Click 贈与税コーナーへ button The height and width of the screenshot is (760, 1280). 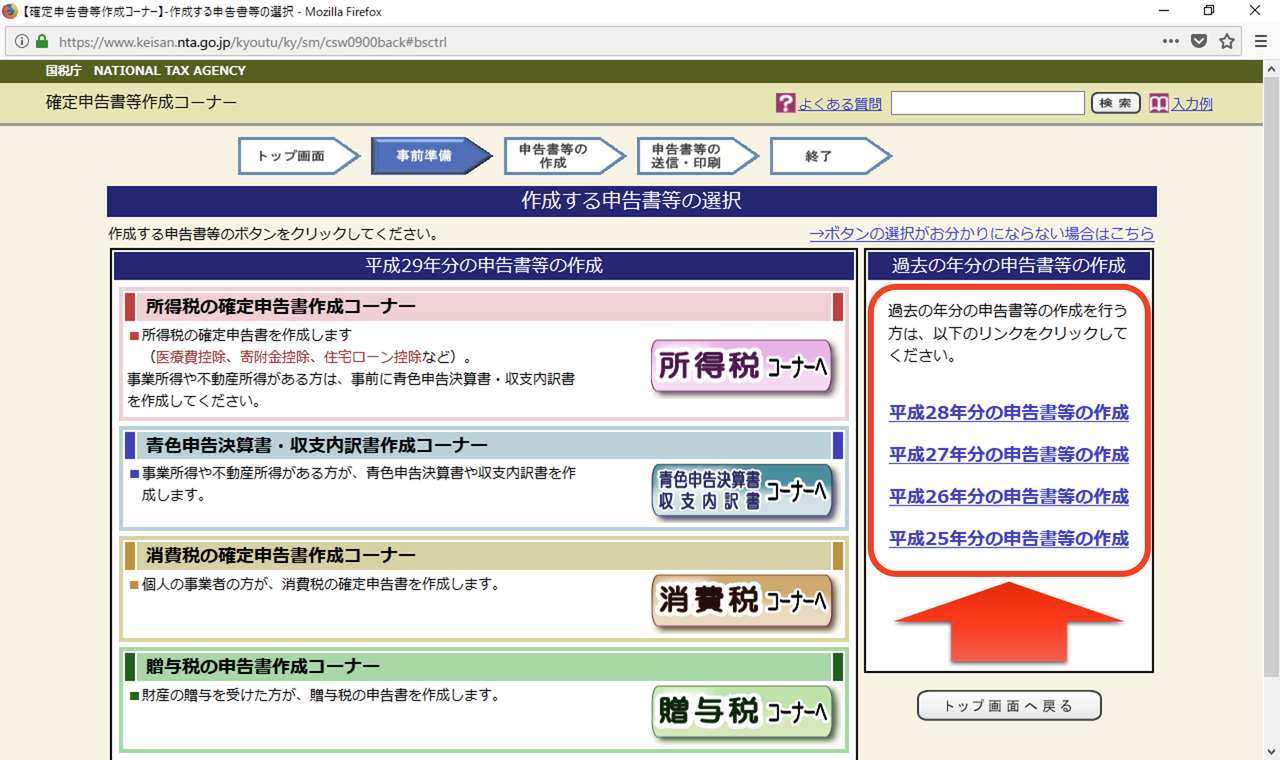click(742, 712)
